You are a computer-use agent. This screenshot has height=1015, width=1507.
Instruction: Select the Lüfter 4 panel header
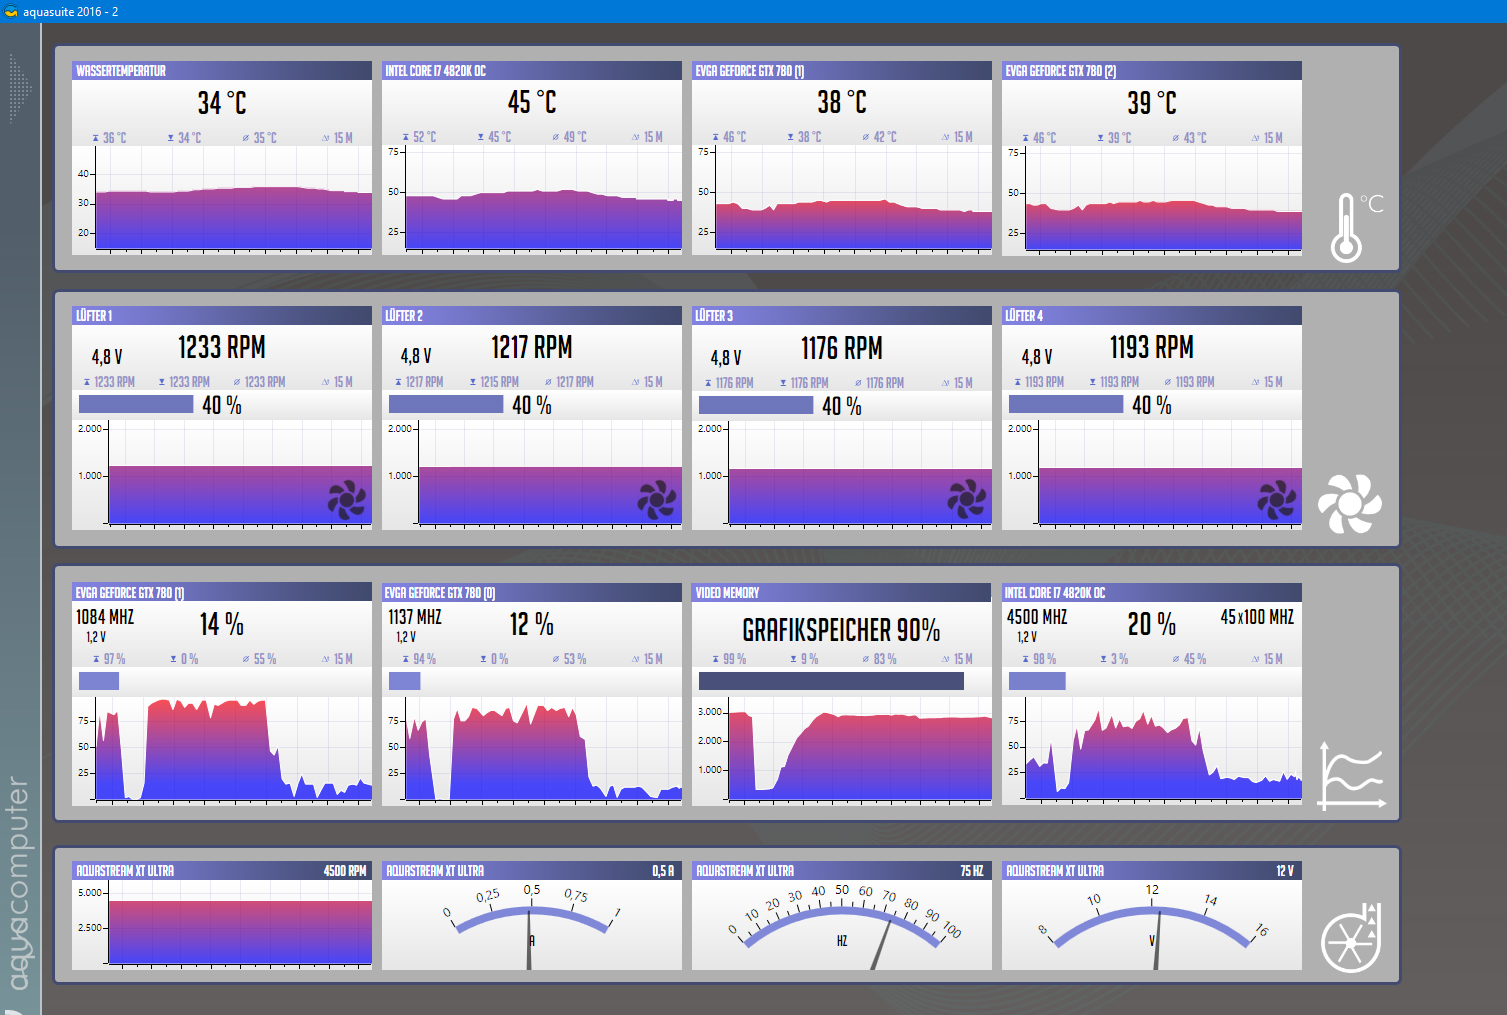click(x=1152, y=316)
